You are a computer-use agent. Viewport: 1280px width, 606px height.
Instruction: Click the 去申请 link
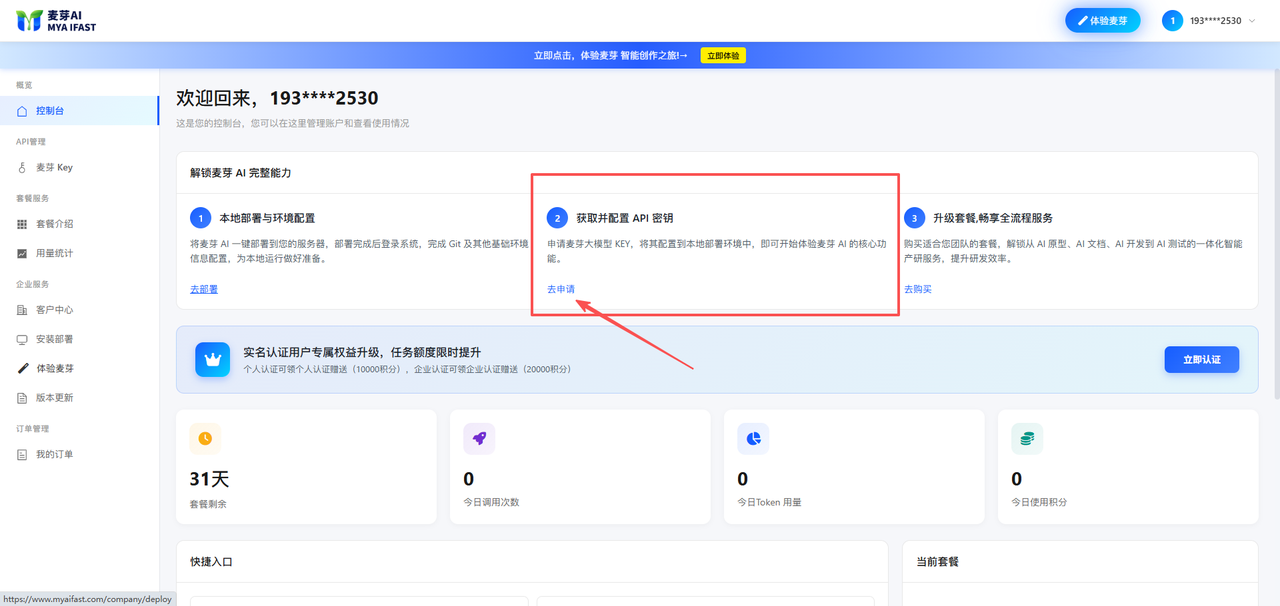coord(561,289)
